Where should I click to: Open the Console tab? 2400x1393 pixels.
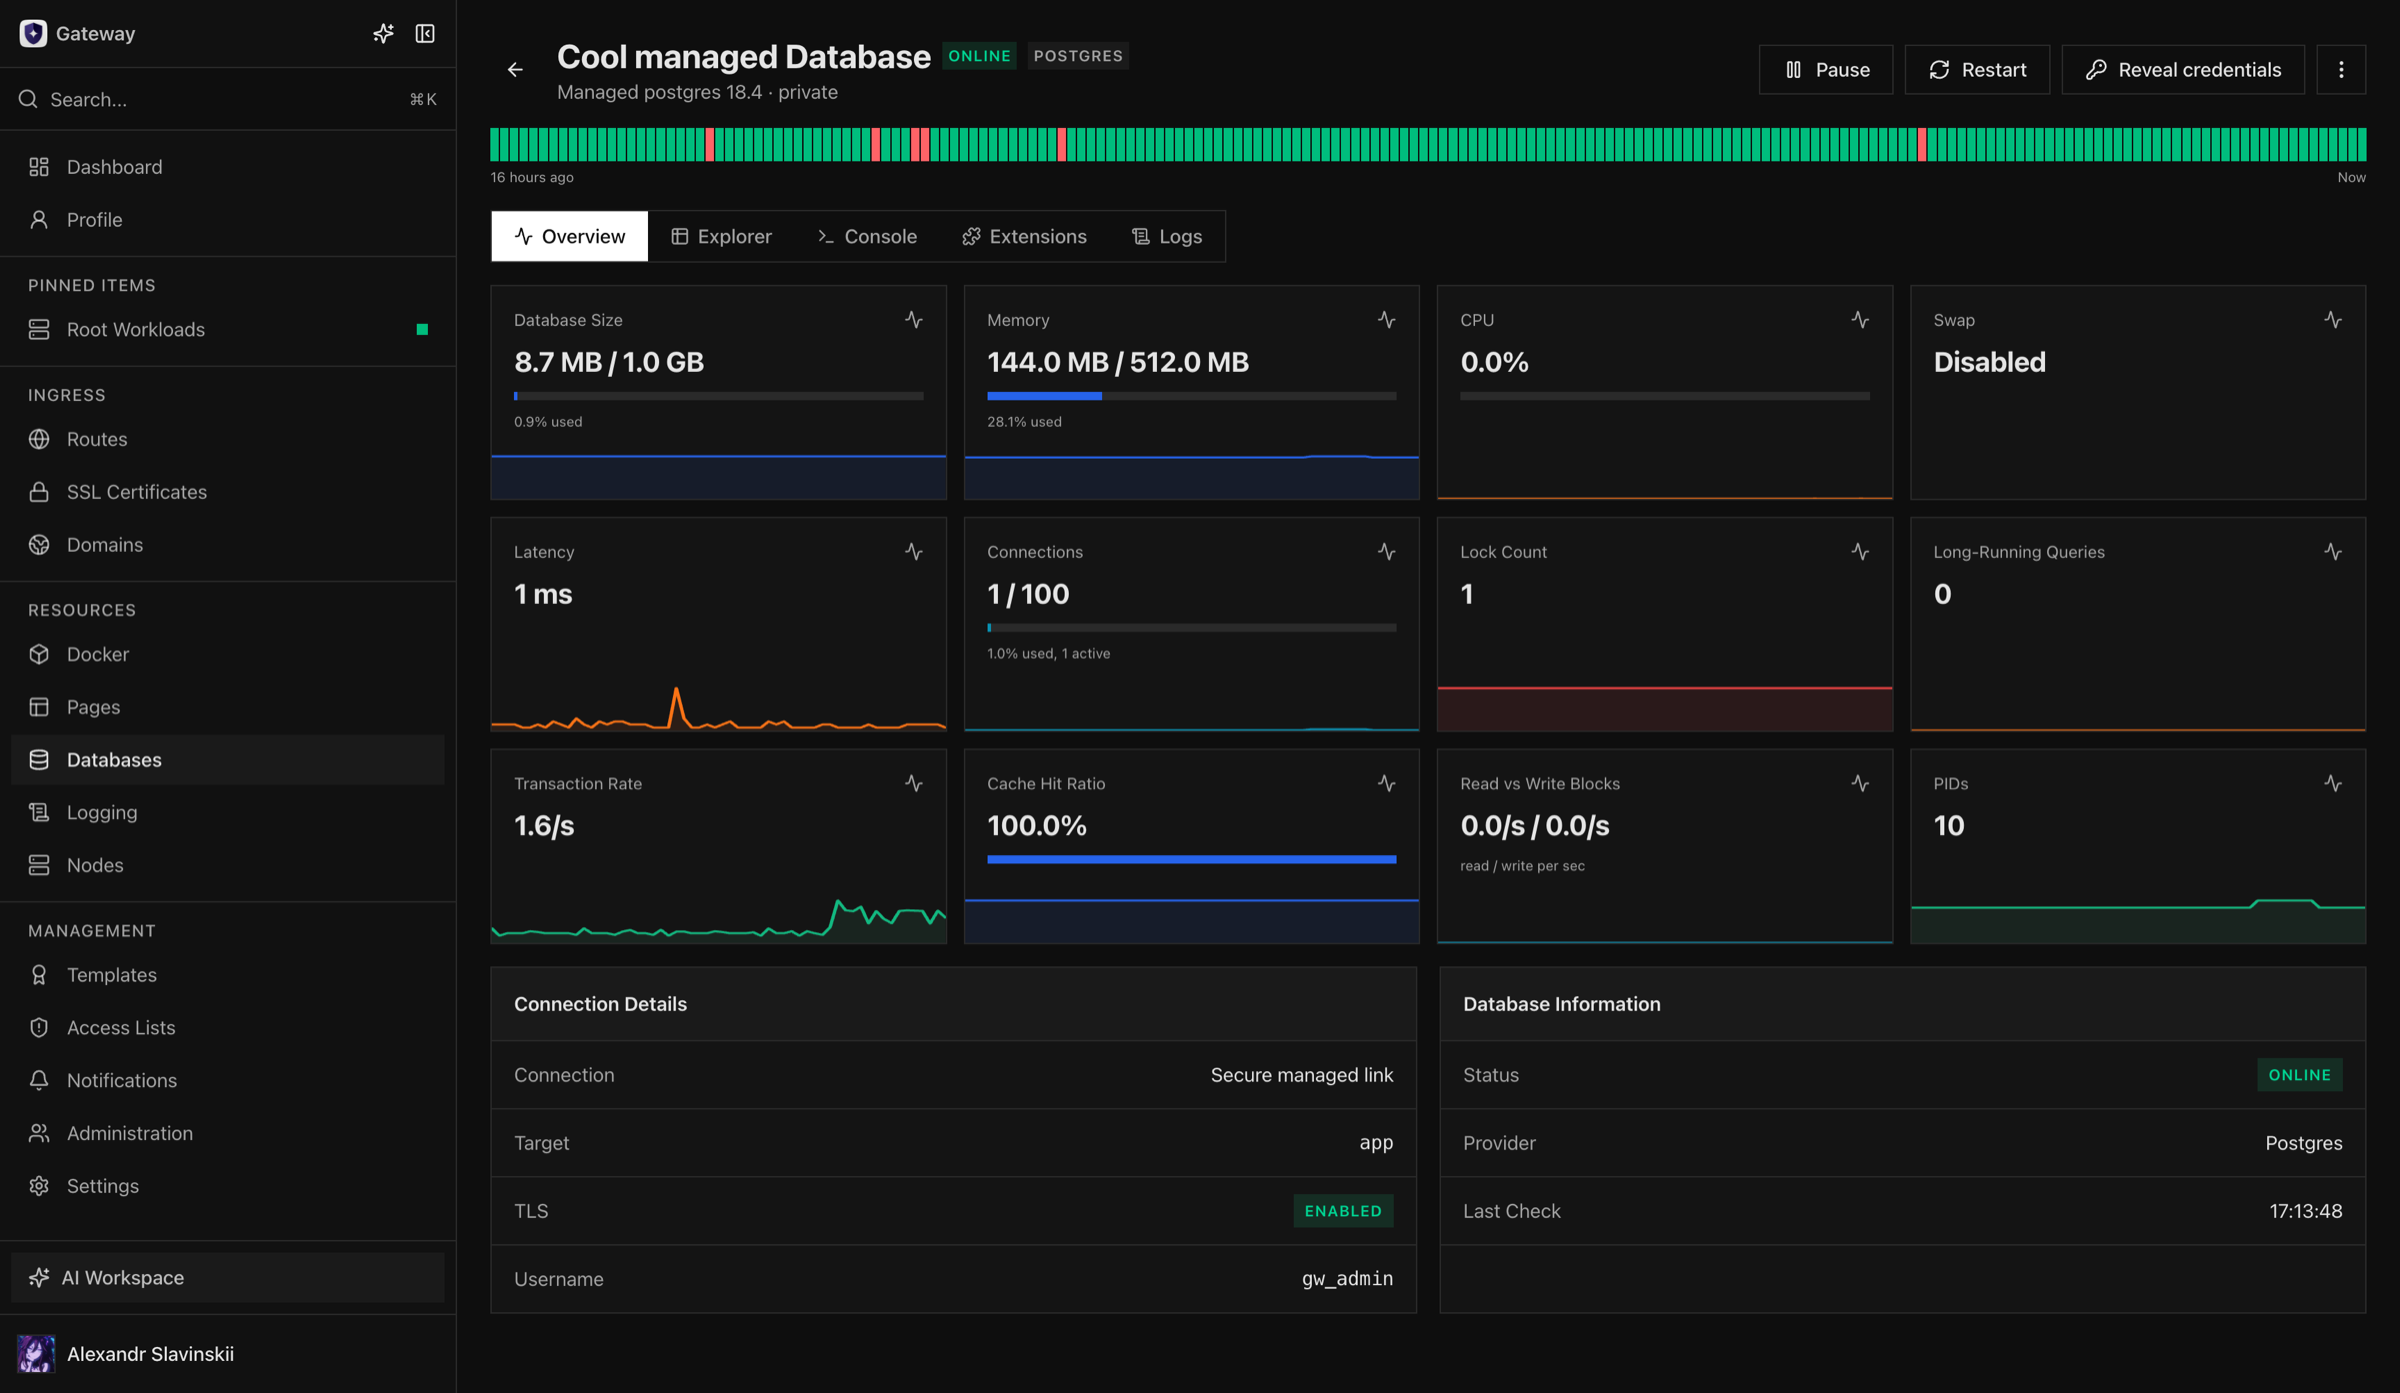coord(867,237)
